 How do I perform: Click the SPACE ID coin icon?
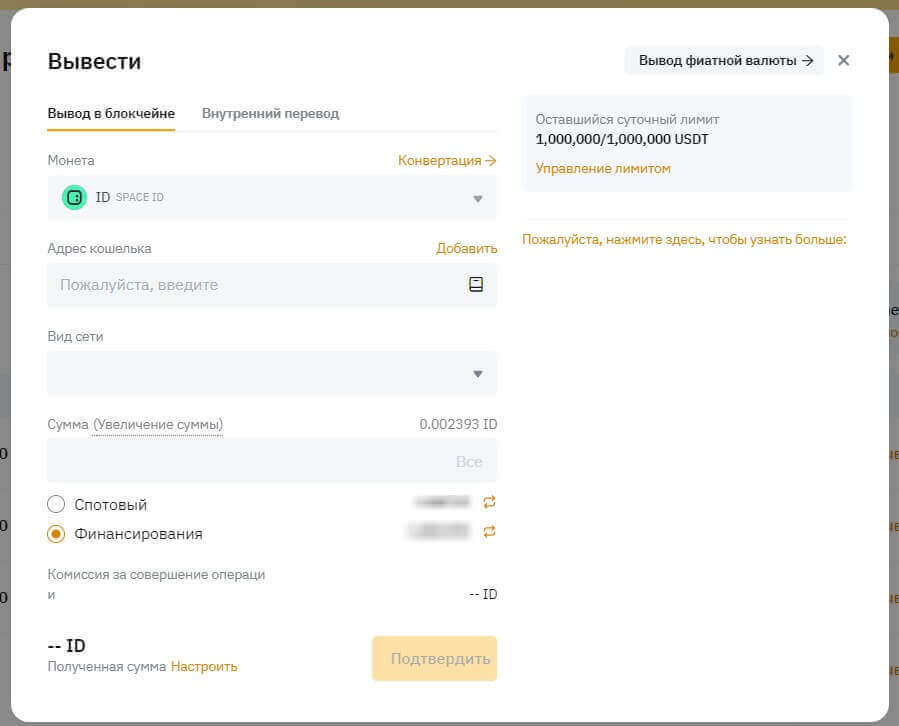point(74,198)
